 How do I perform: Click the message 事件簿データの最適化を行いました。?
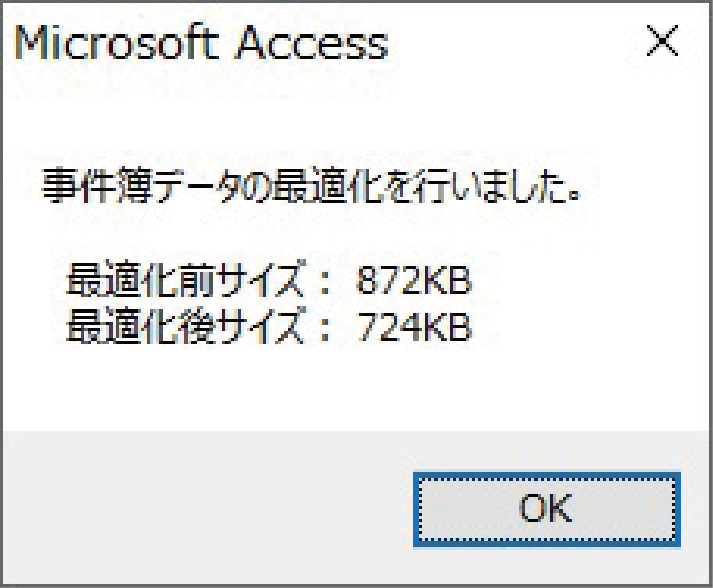[x=312, y=188]
